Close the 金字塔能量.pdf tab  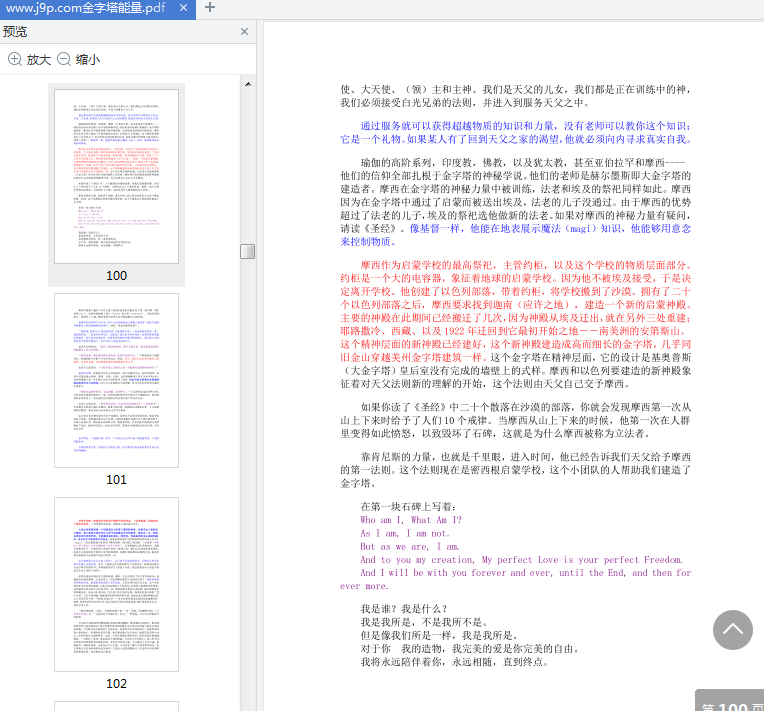(x=181, y=8)
